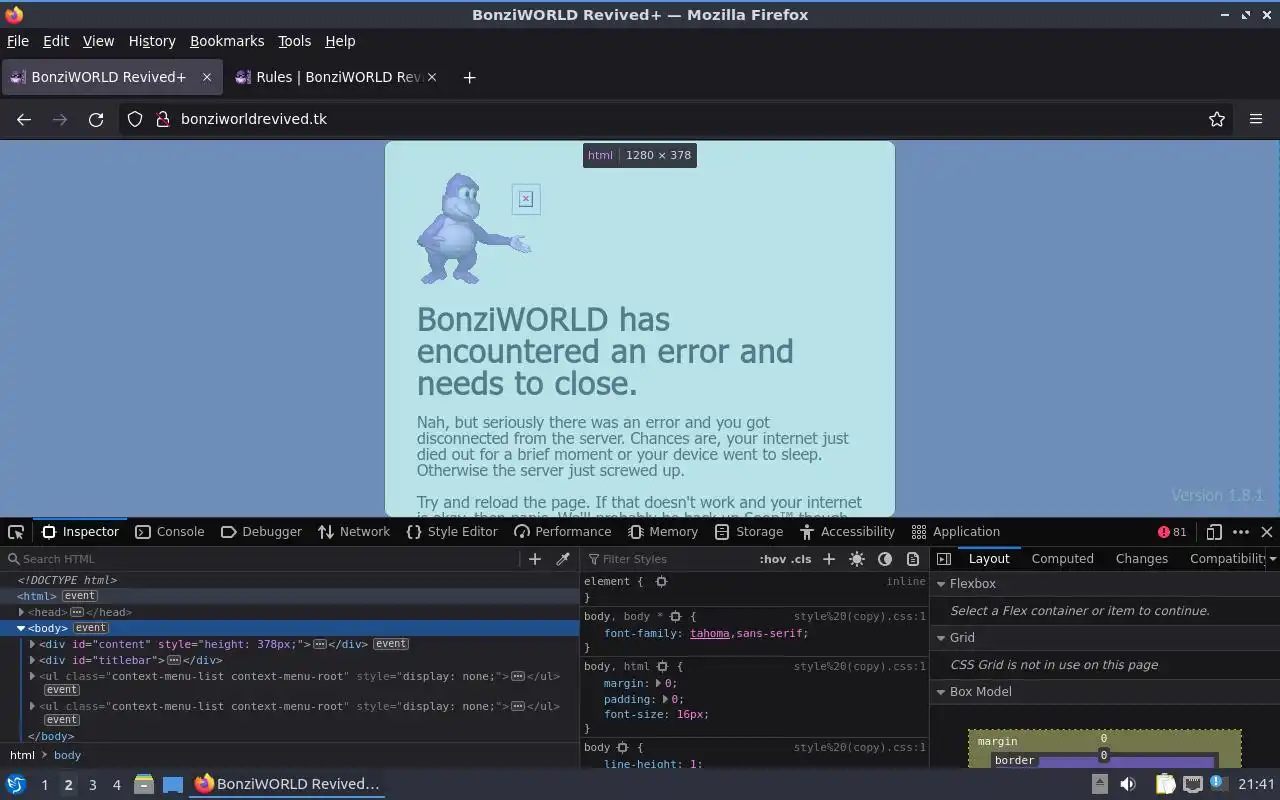Close the Rules tab
The height and width of the screenshot is (800, 1280).
coord(432,77)
